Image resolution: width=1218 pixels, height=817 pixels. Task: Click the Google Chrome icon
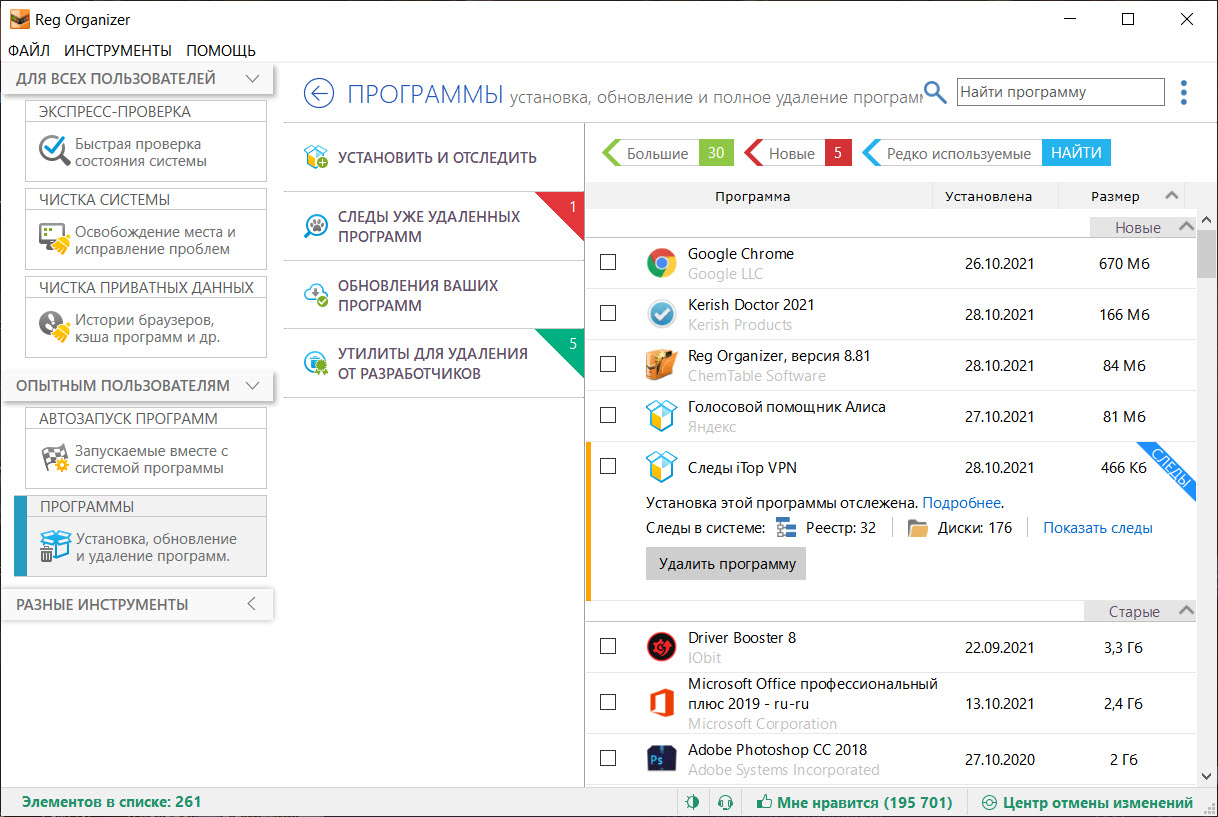661,264
